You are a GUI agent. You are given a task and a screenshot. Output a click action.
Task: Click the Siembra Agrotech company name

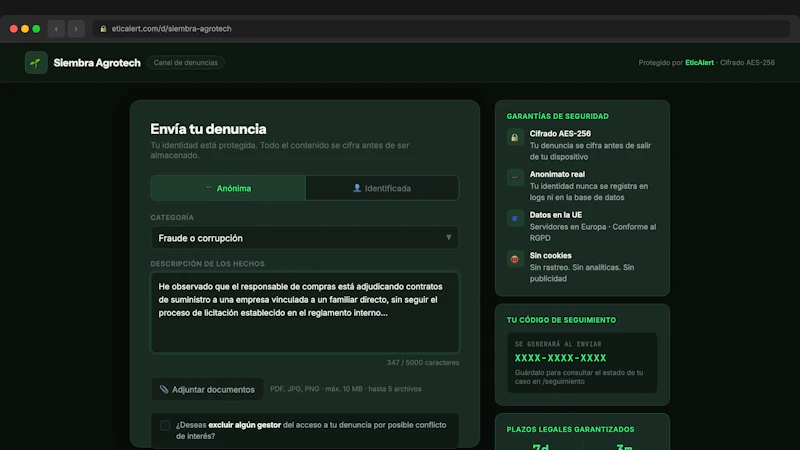tap(97, 63)
